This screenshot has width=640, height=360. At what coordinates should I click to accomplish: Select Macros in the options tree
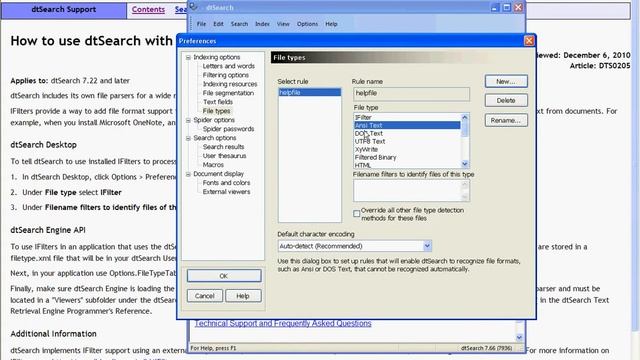point(213,165)
